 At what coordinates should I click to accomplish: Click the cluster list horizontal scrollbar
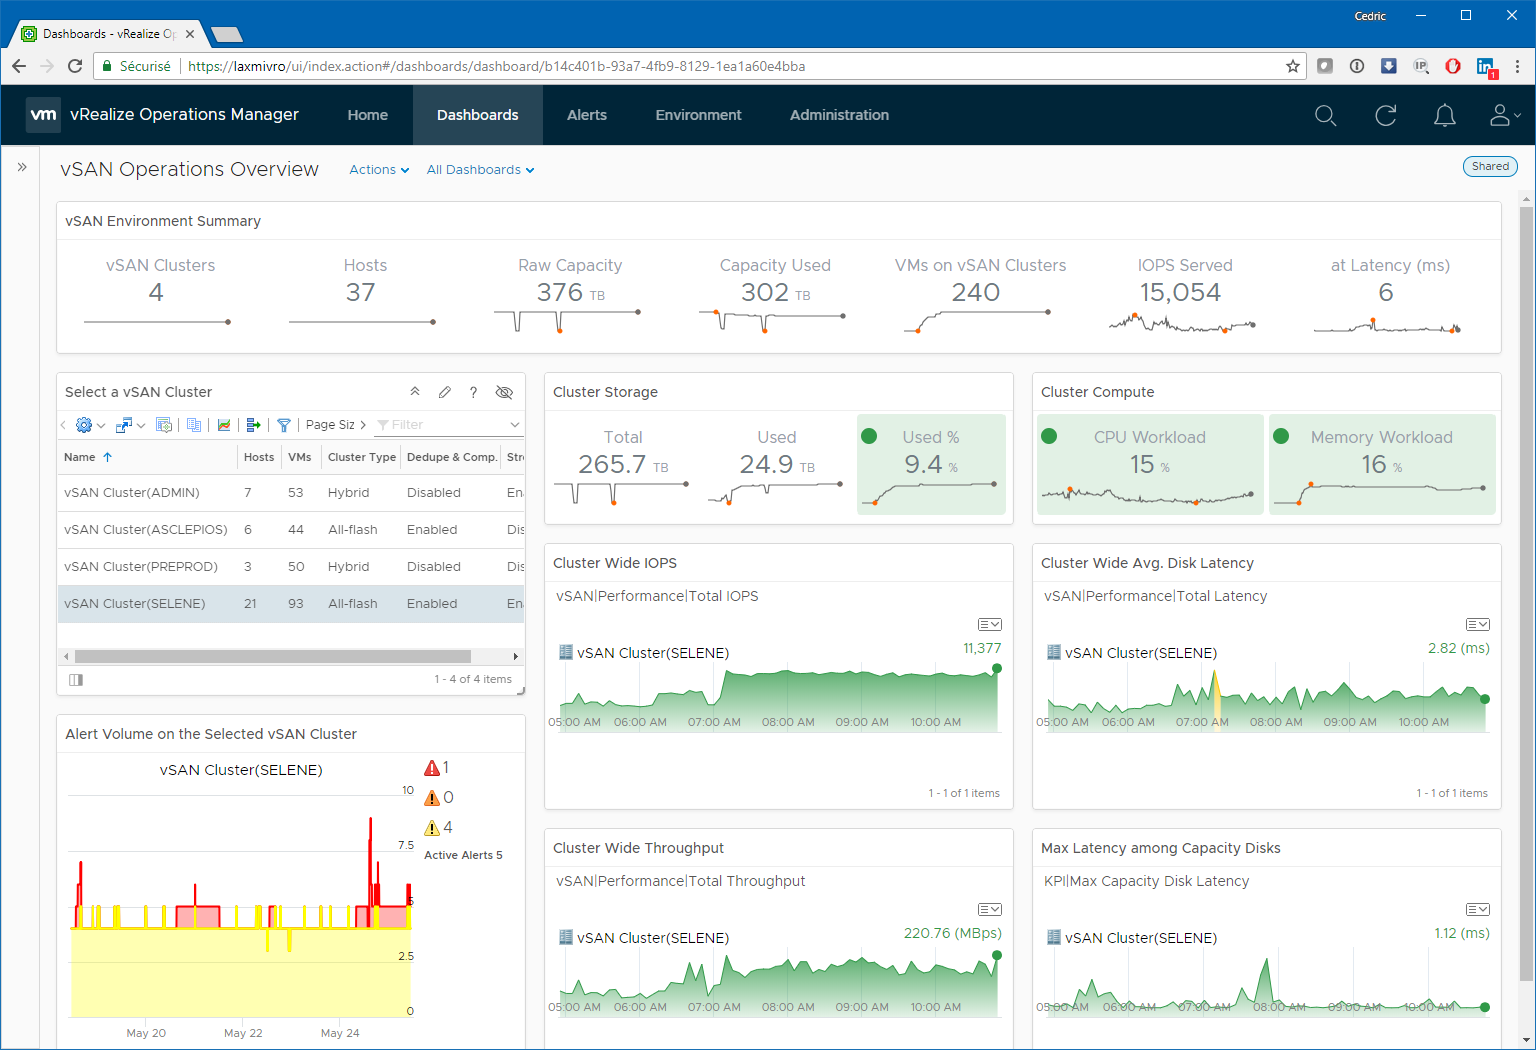pos(273,657)
